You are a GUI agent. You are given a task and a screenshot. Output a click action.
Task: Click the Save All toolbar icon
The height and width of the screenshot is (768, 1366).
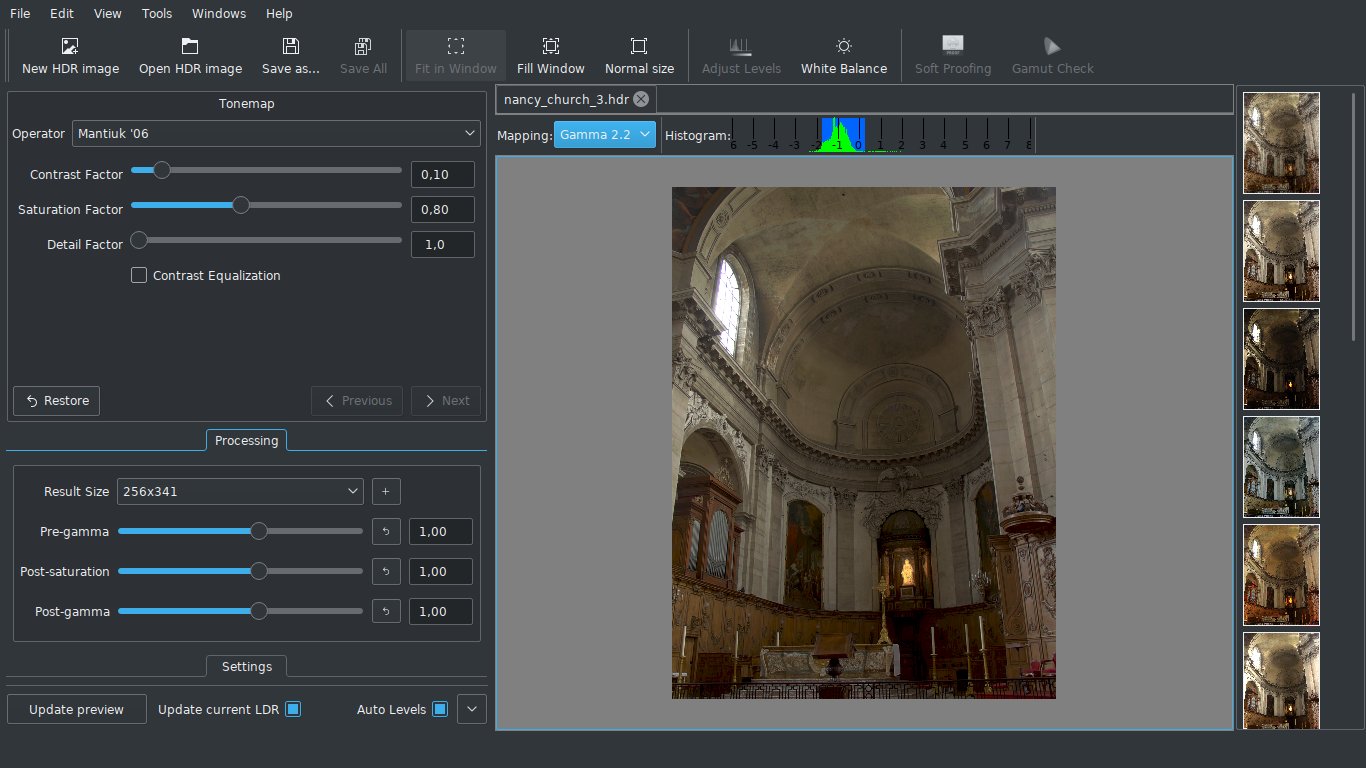tap(363, 55)
